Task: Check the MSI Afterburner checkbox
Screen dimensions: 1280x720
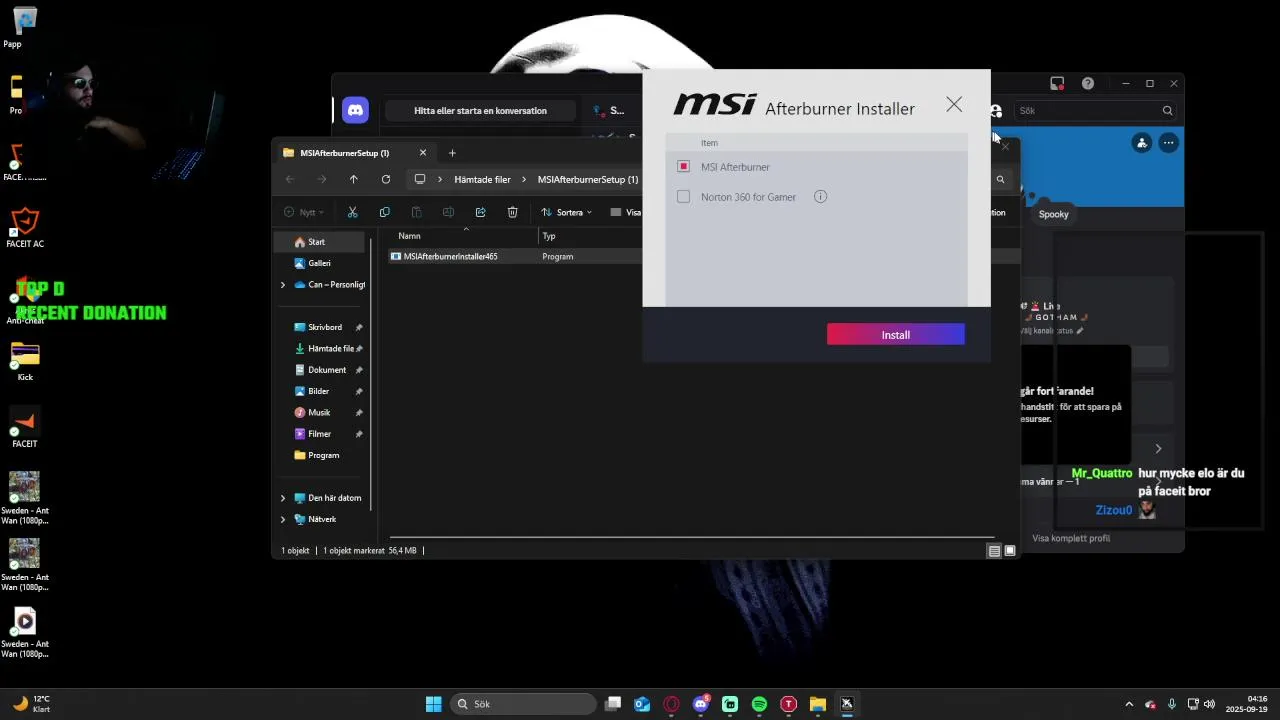Action: pos(683,167)
